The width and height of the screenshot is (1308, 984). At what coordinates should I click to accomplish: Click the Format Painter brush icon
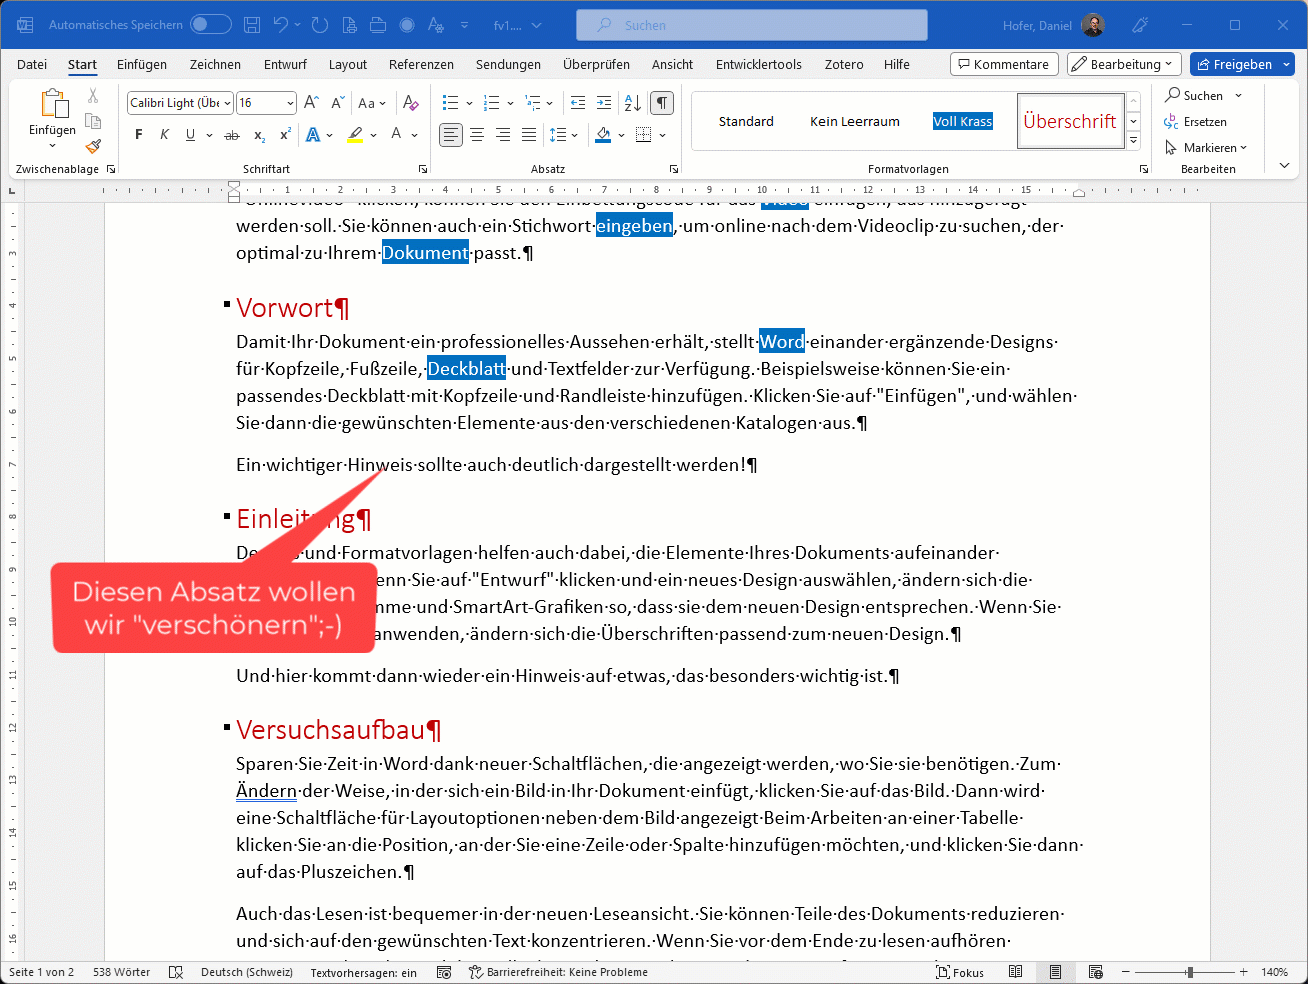(93, 146)
